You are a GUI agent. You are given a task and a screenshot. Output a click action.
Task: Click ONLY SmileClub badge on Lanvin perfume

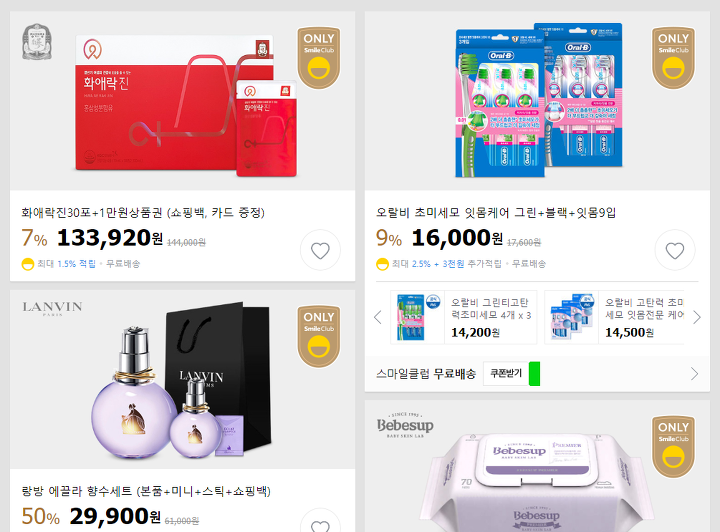[319, 336]
